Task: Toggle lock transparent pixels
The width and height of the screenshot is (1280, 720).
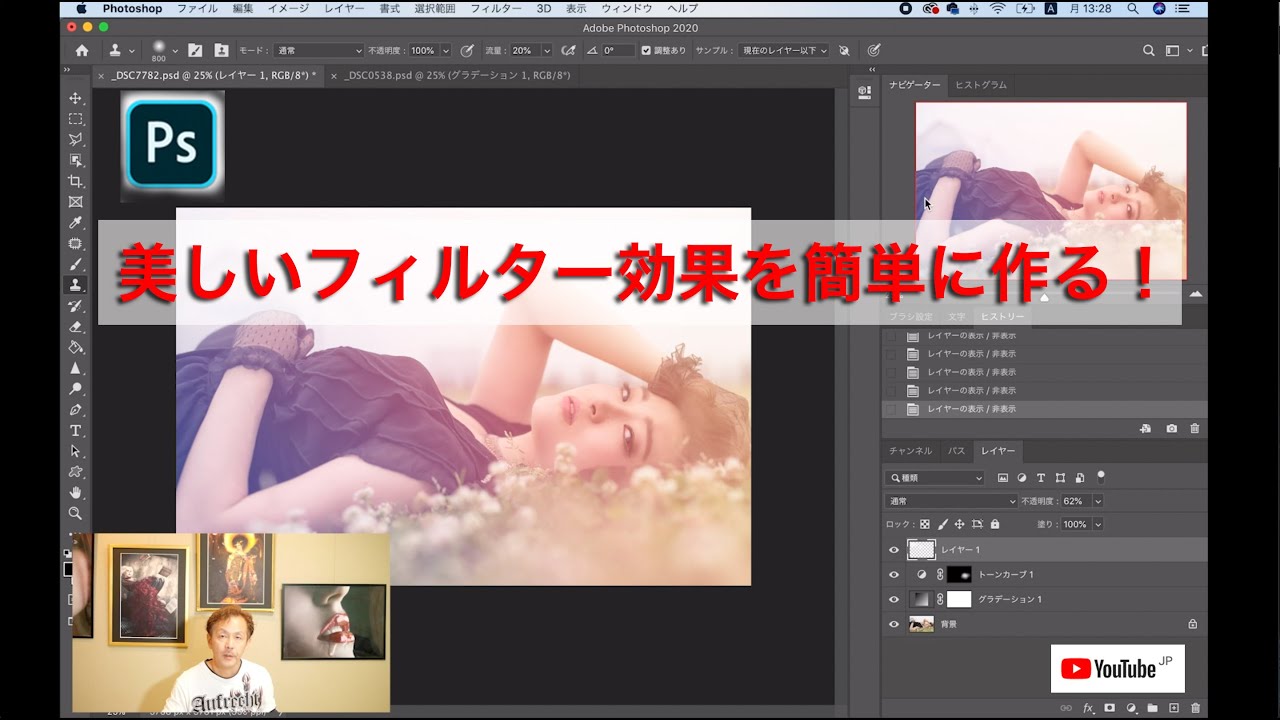Action: click(x=925, y=524)
